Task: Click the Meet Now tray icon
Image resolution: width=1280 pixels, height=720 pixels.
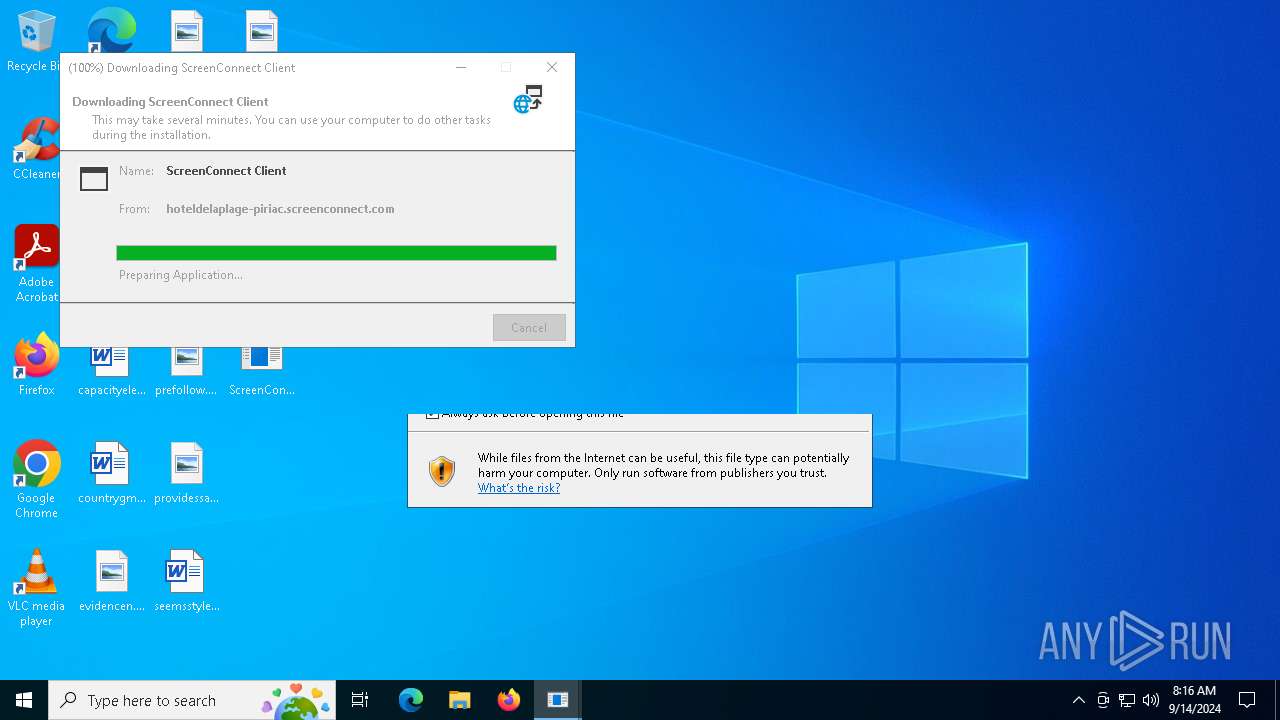Action: click(1103, 700)
